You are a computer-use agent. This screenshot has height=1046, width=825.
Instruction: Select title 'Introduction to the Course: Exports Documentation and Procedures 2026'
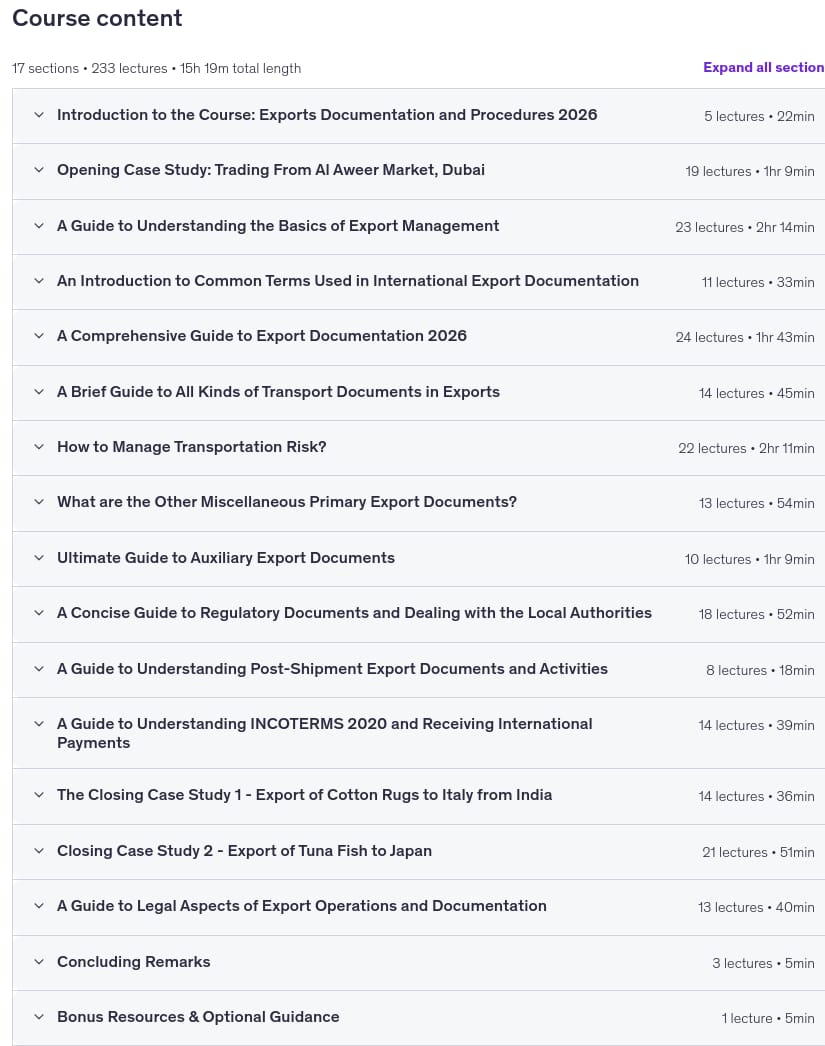[327, 115]
